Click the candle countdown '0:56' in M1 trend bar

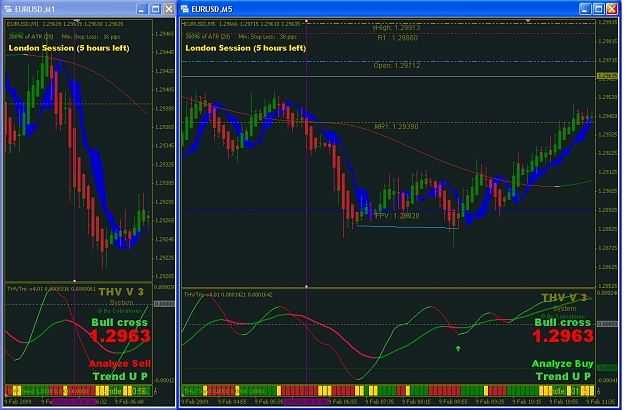click(139, 391)
